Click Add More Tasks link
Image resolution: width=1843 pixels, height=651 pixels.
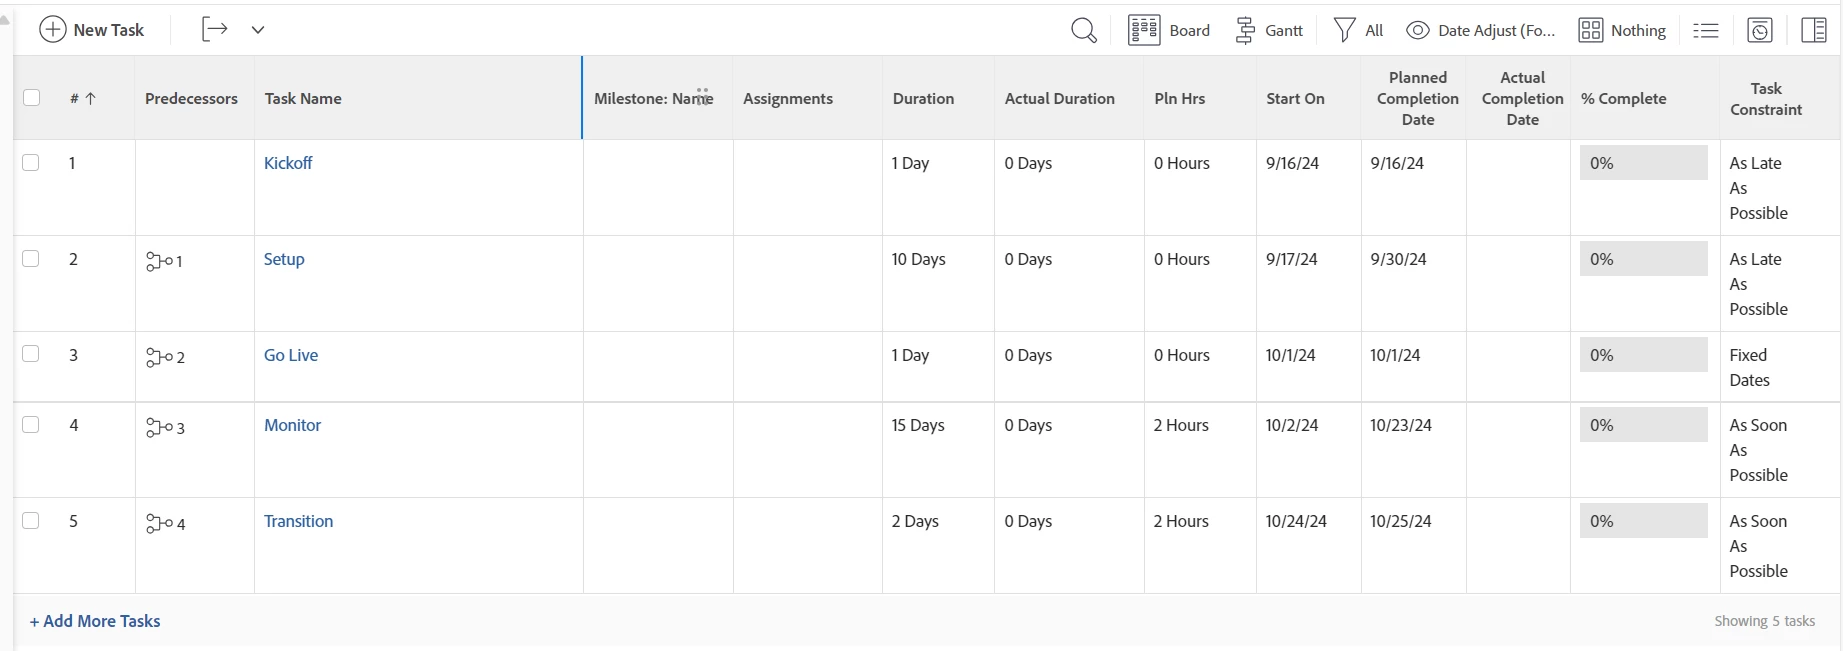coord(95,621)
